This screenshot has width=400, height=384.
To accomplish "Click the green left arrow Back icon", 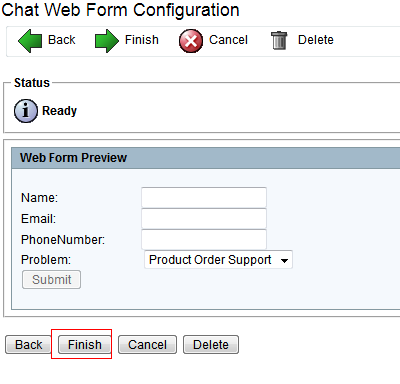I will [30, 41].
